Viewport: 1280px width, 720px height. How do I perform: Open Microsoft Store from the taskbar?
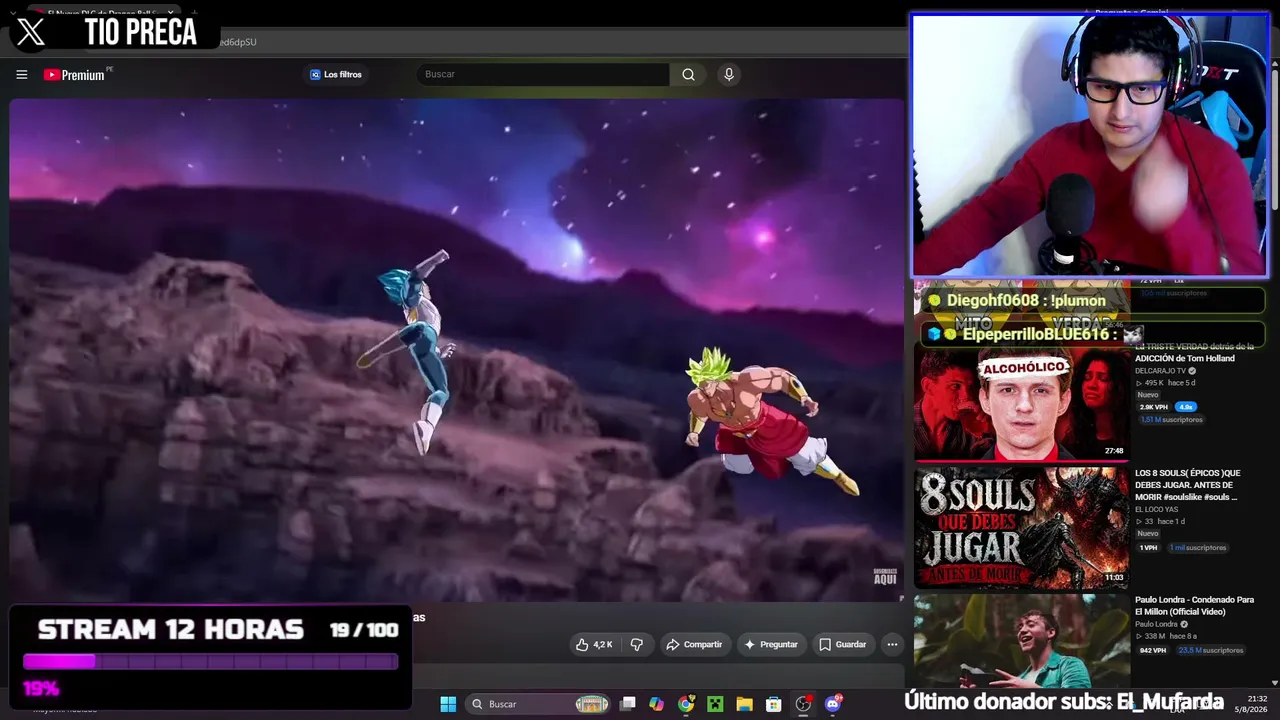point(773,704)
